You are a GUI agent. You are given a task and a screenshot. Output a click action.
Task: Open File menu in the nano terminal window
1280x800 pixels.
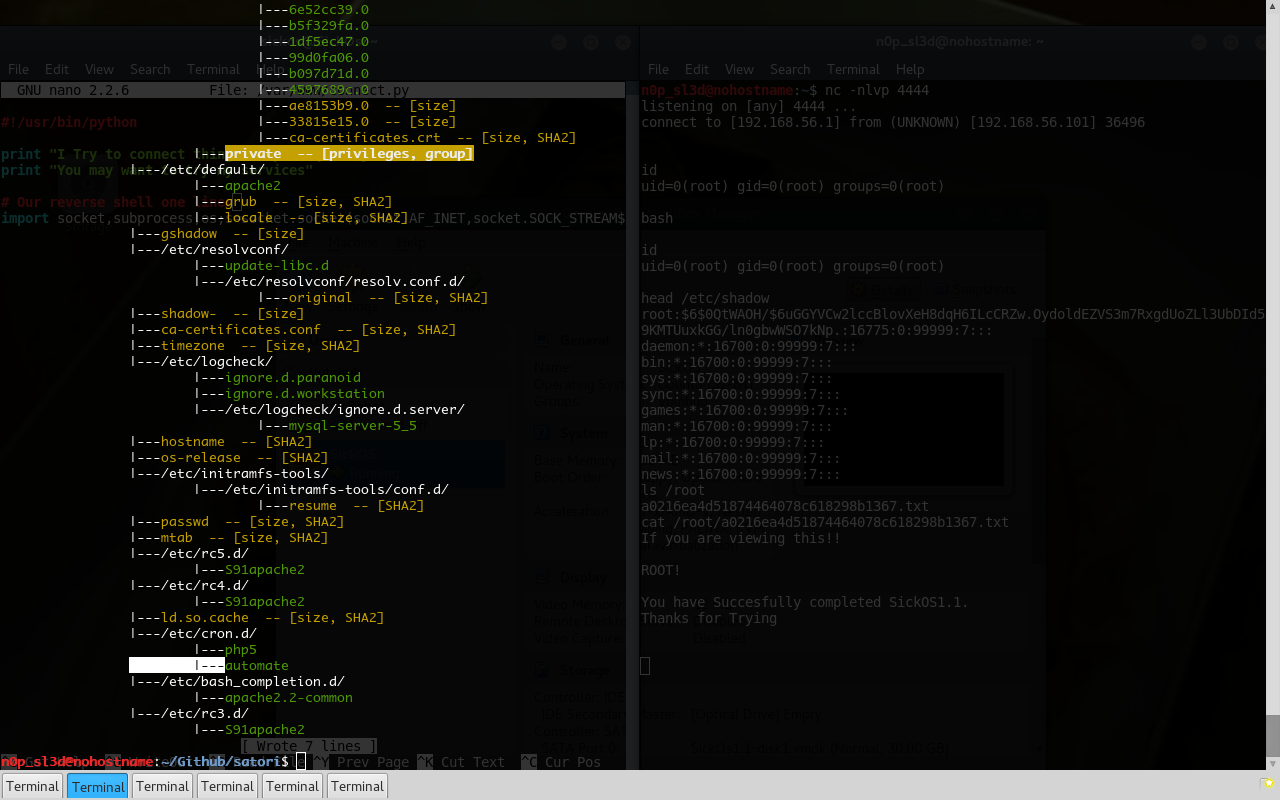pyautogui.click(x=18, y=69)
